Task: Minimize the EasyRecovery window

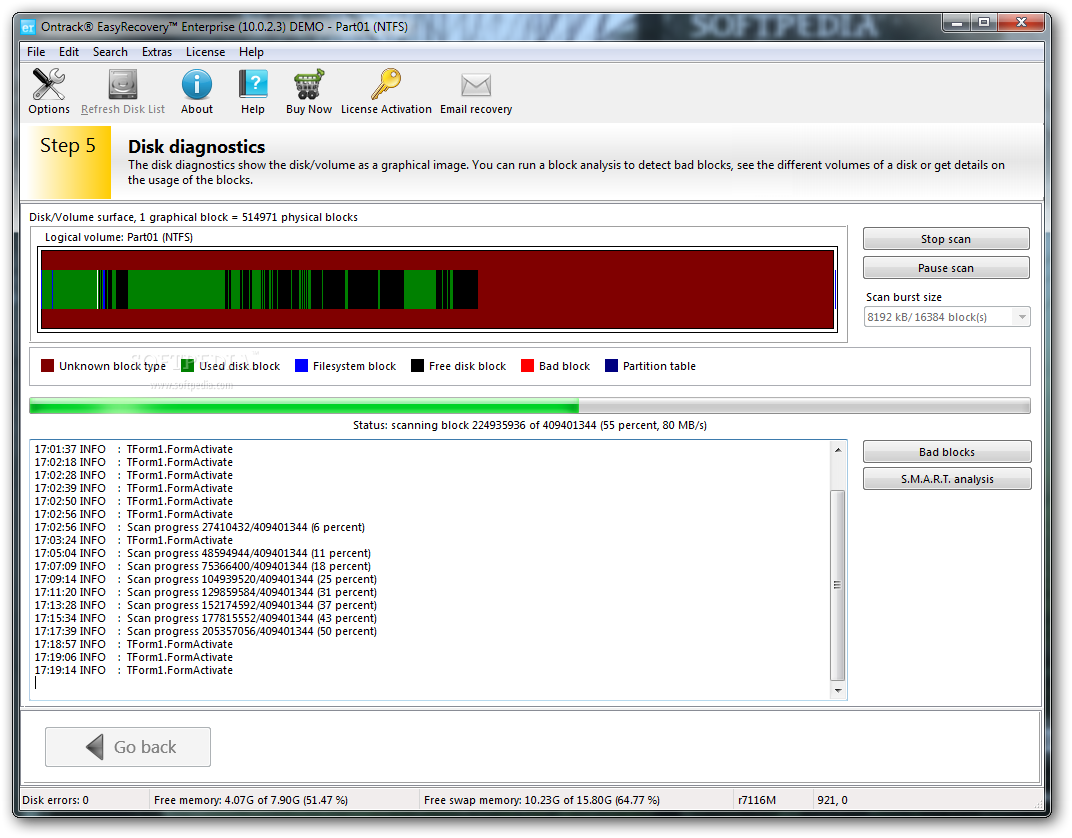Action: coord(956,23)
